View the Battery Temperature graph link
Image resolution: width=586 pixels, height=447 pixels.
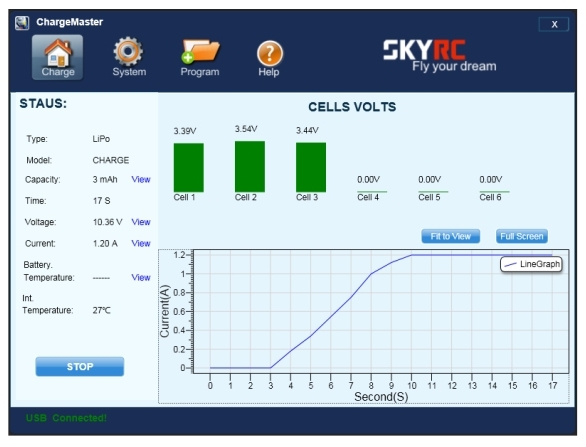(x=141, y=277)
